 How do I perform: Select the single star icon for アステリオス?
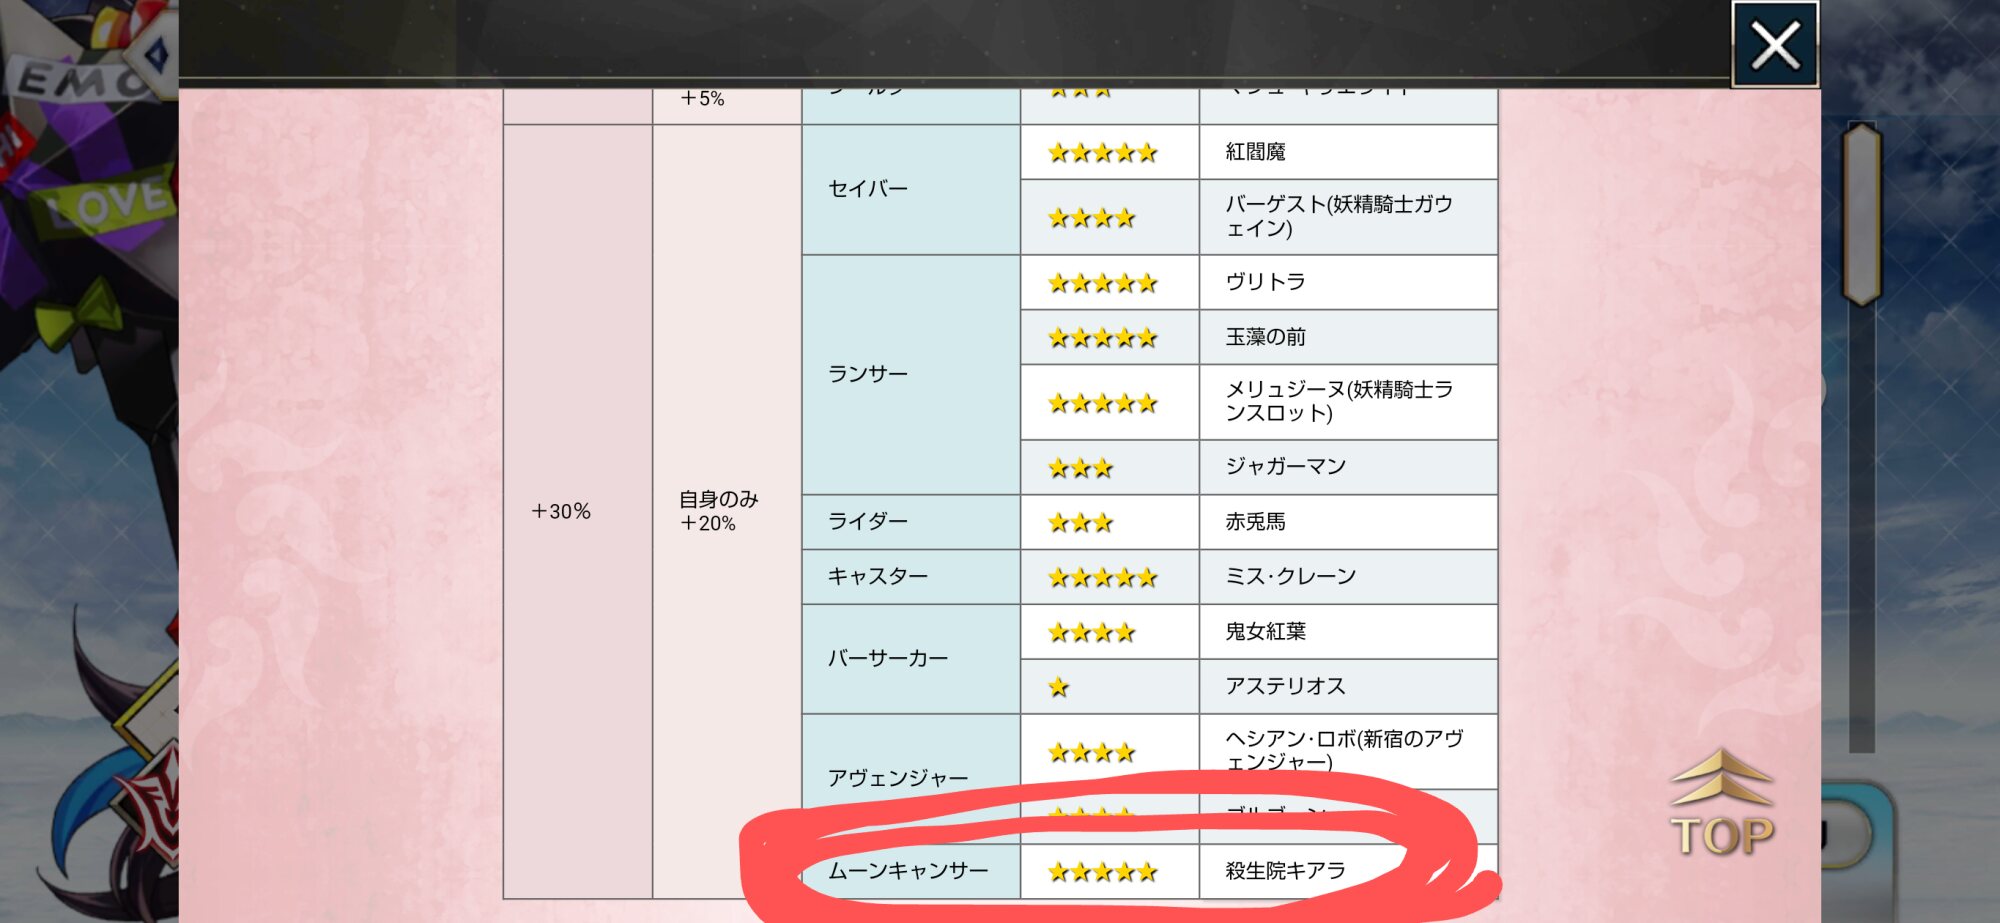click(x=1059, y=687)
